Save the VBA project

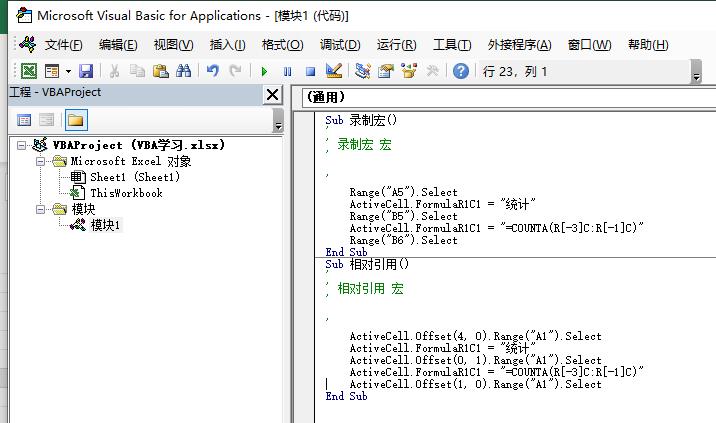point(86,71)
